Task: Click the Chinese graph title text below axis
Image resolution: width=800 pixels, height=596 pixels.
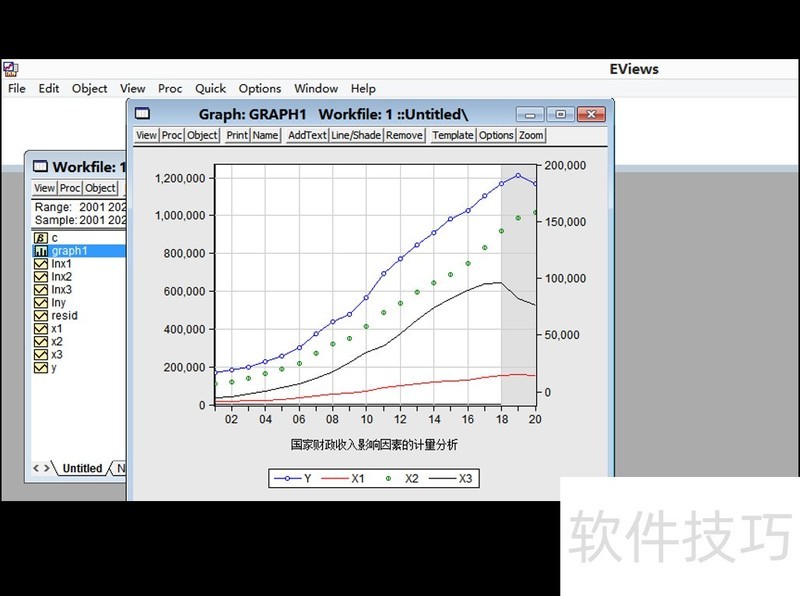Action: click(374, 444)
